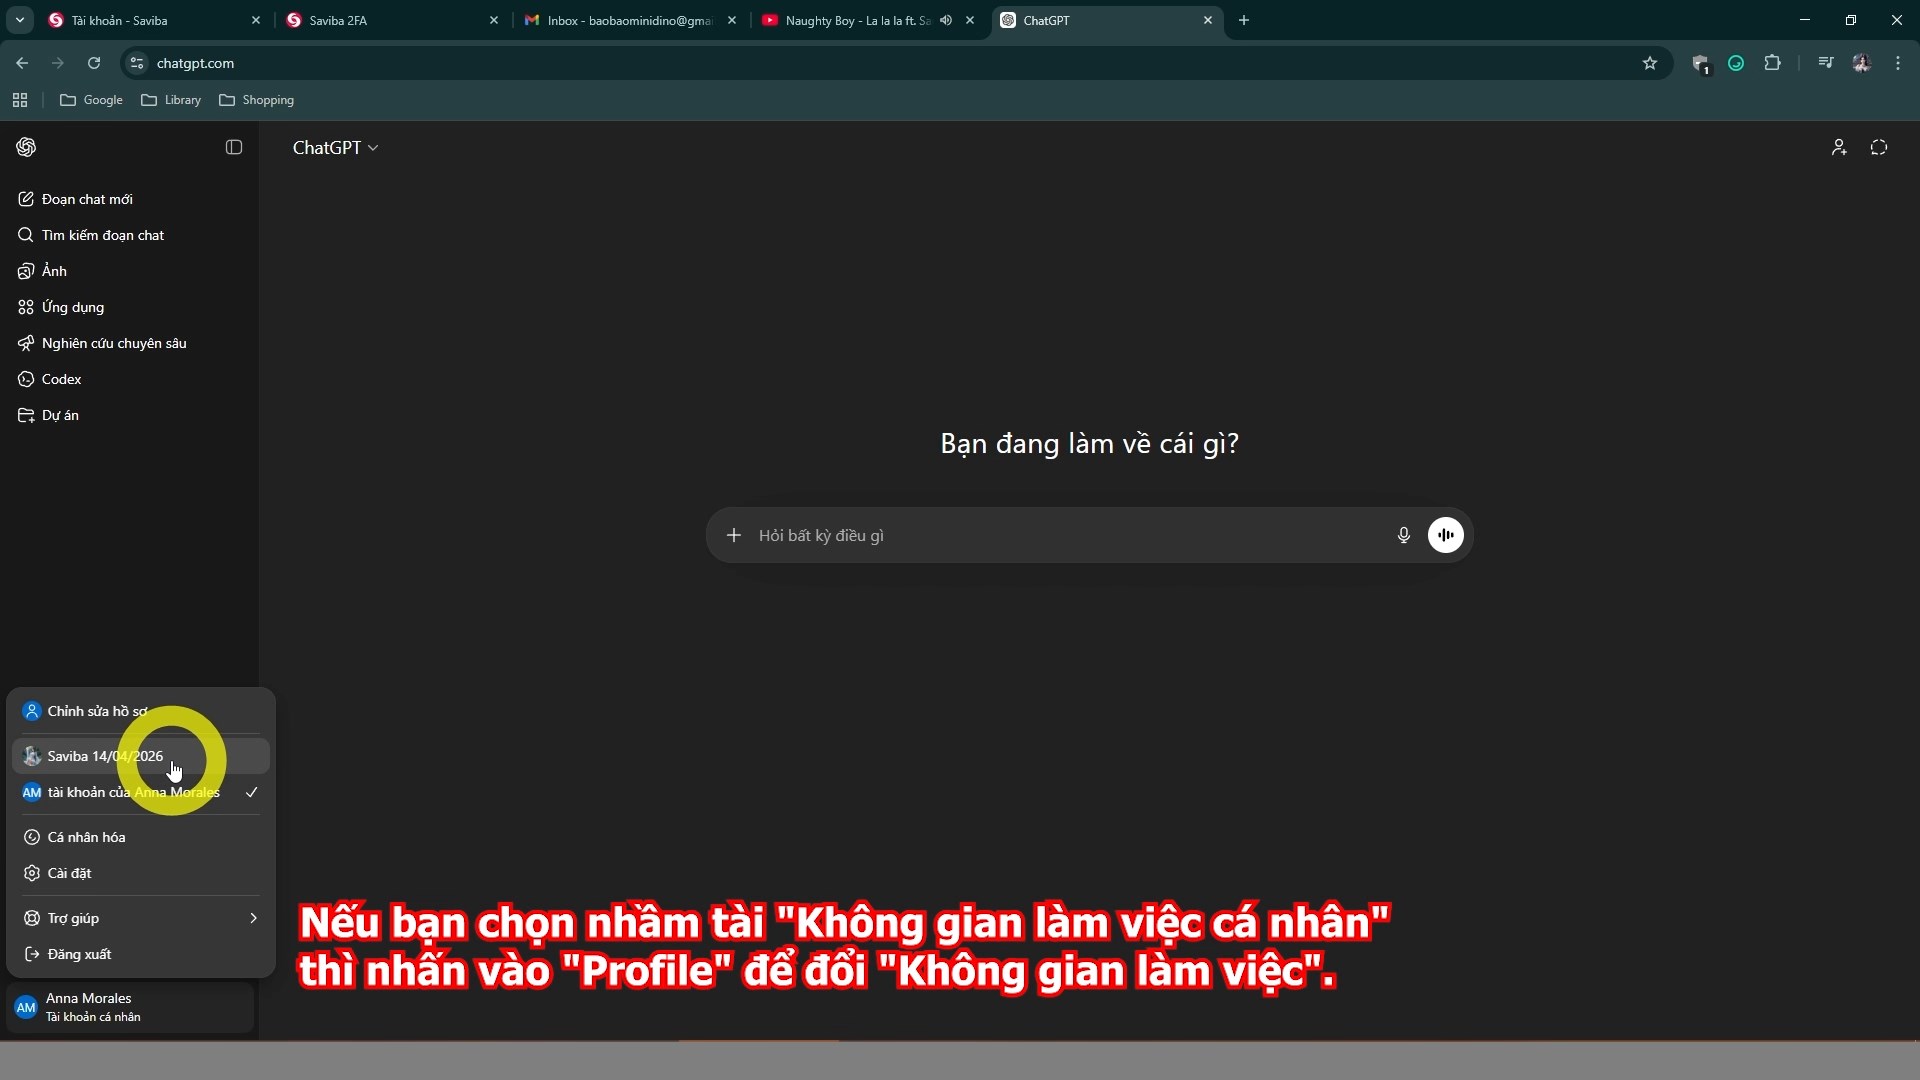The width and height of the screenshot is (1920, 1080).
Task: Open the Chrome three-dot menu
Action: pos(1898,63)
